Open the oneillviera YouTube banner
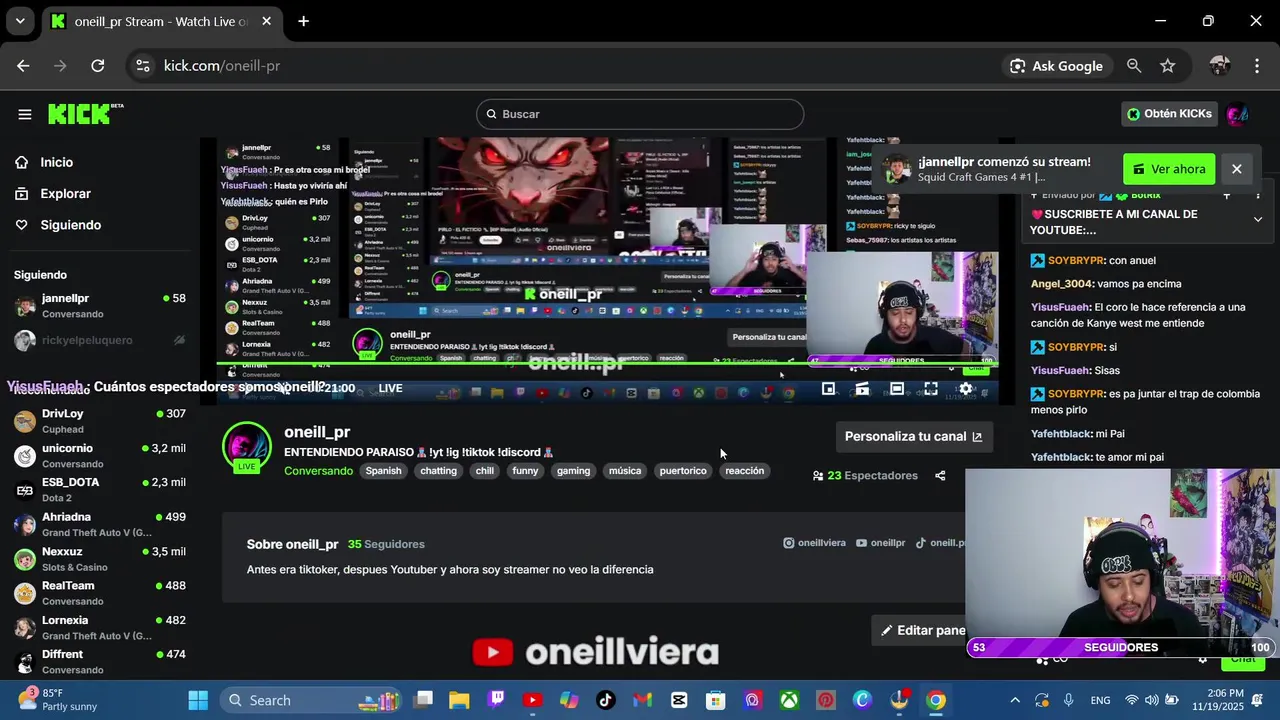The height and width of the screenshot is (720, 1280). (x=596, y=652)
